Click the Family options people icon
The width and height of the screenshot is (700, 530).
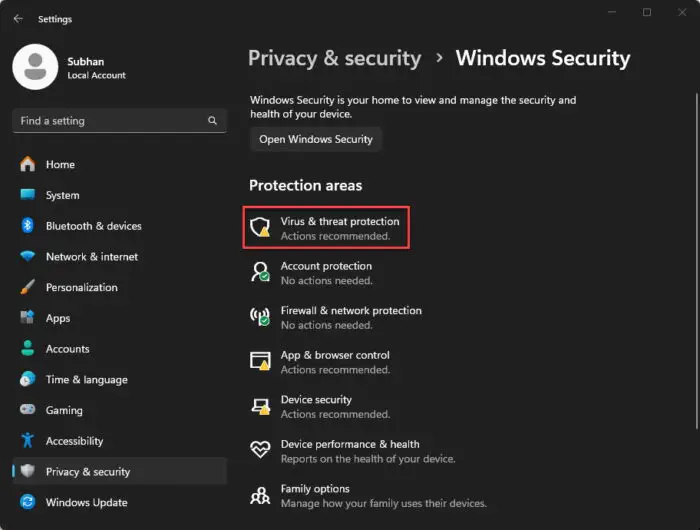(260, 495)
